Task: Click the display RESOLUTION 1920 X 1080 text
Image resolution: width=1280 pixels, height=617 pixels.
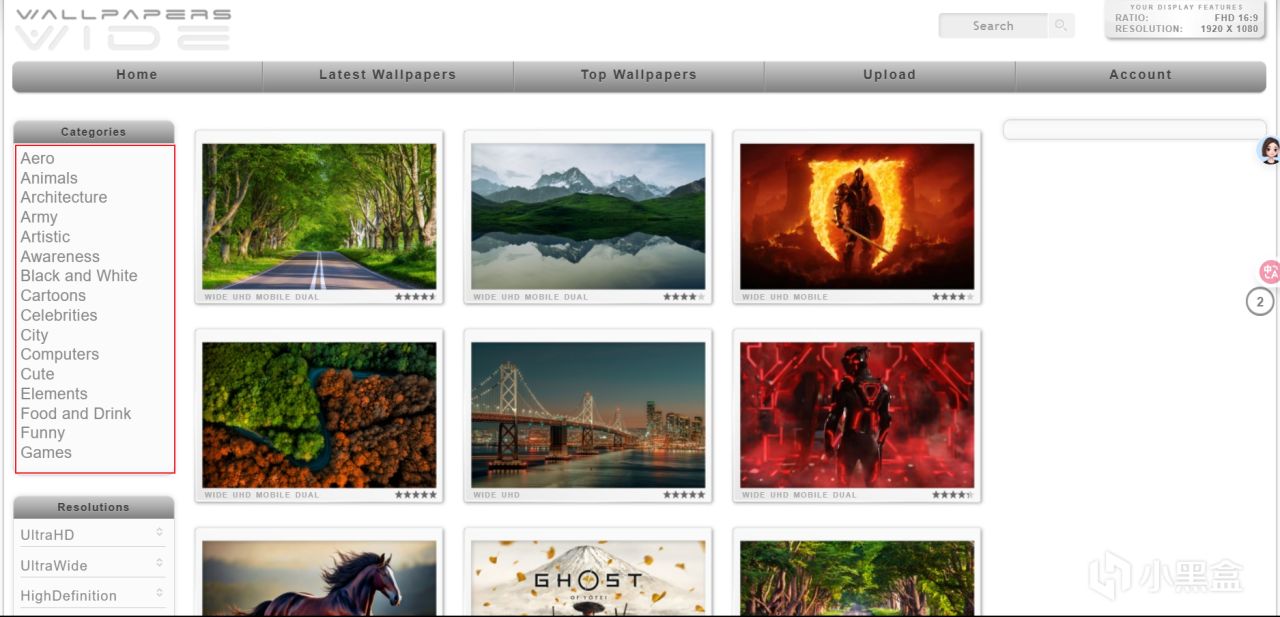Action: click(x=1187, y=29)
